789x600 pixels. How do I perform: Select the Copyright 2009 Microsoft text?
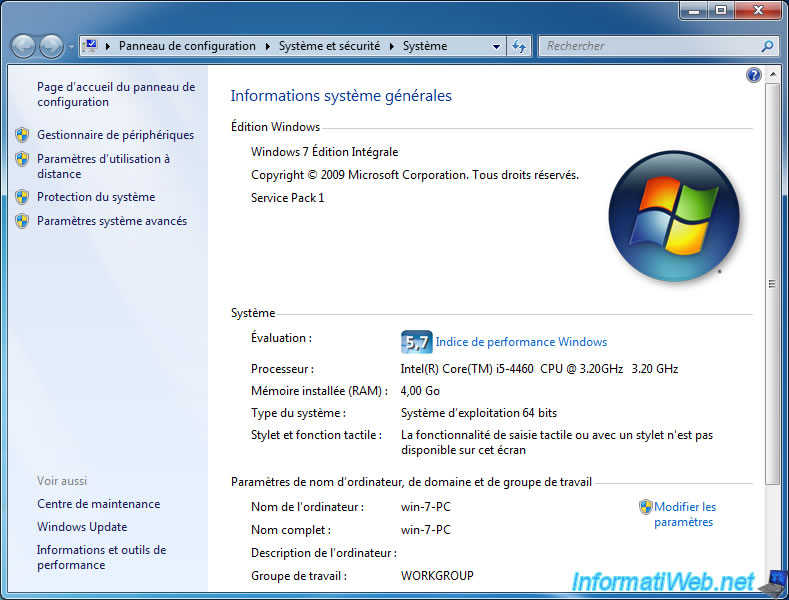point(415,175)
